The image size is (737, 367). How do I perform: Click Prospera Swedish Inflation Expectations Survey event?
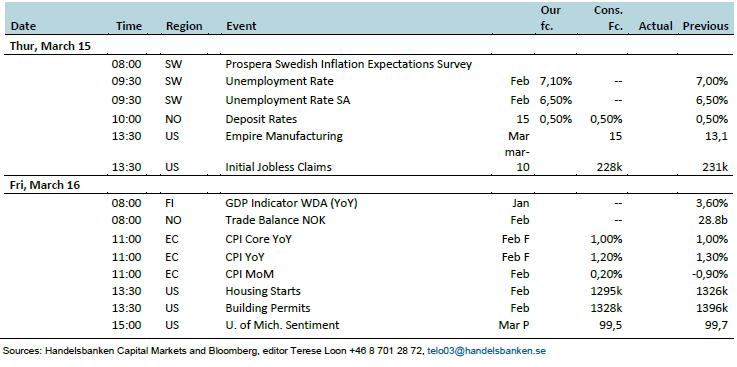[x=348, y=64]
